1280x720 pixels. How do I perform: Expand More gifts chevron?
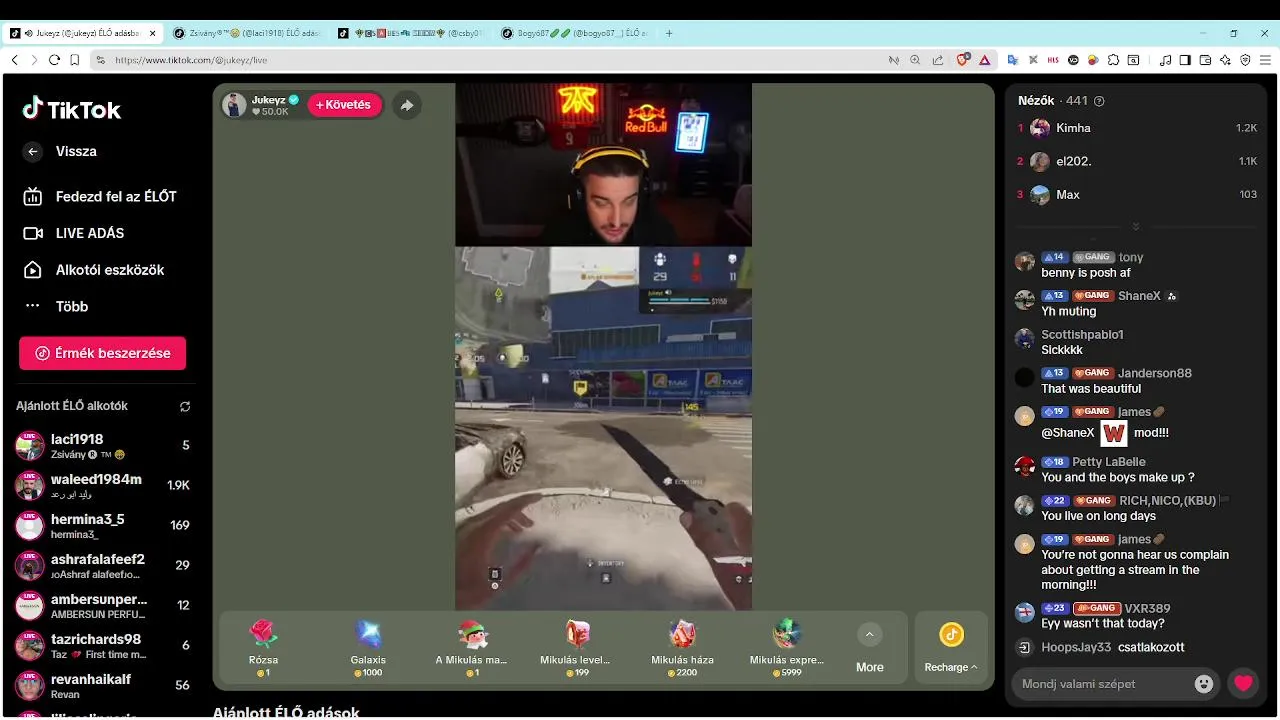869,635
